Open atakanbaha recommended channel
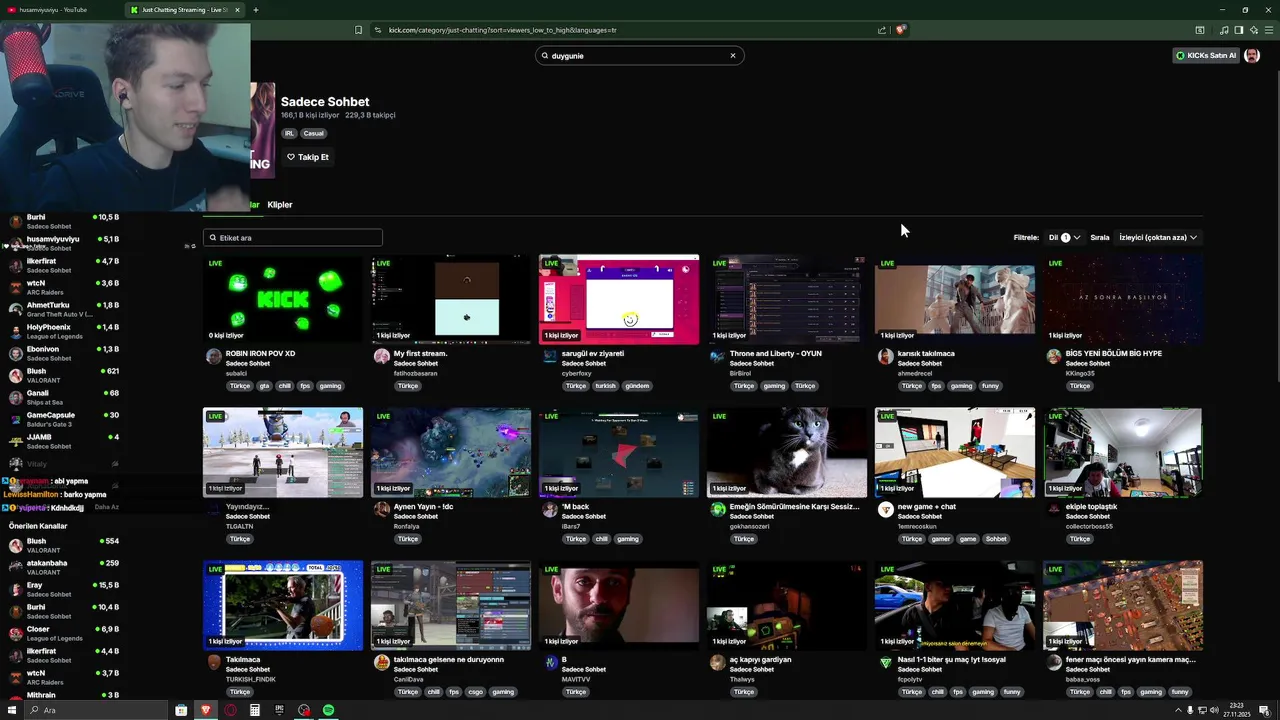This screenshot has width=1280, height=720. point(64,567)
